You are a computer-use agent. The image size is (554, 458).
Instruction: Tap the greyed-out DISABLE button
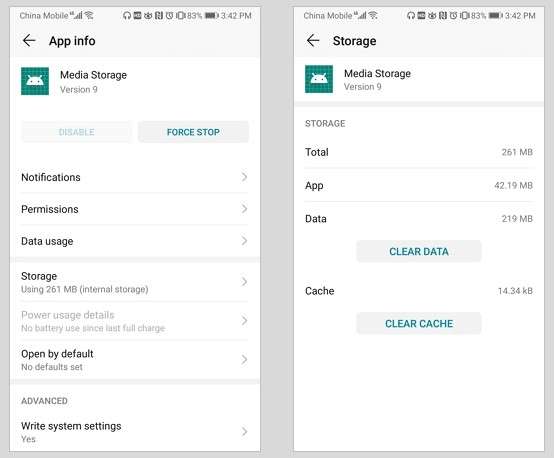point(76,132)
